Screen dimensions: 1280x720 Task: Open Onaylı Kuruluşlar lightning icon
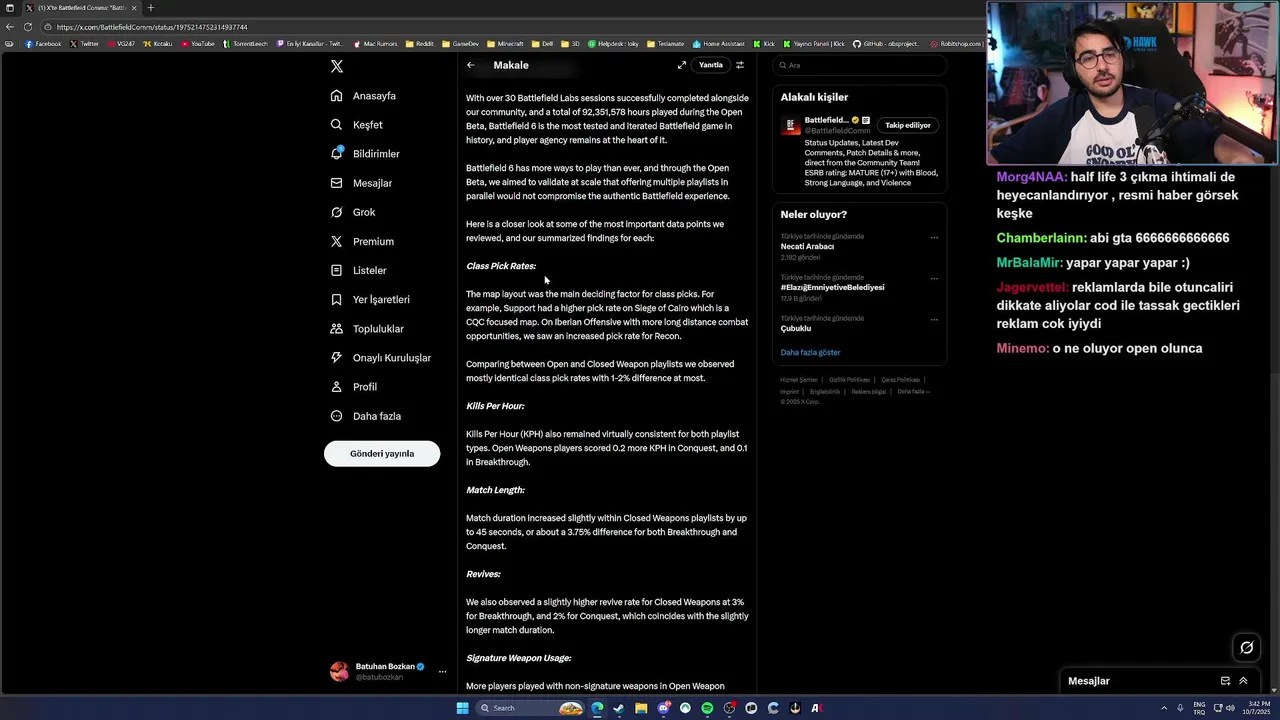tap(337, 358)
